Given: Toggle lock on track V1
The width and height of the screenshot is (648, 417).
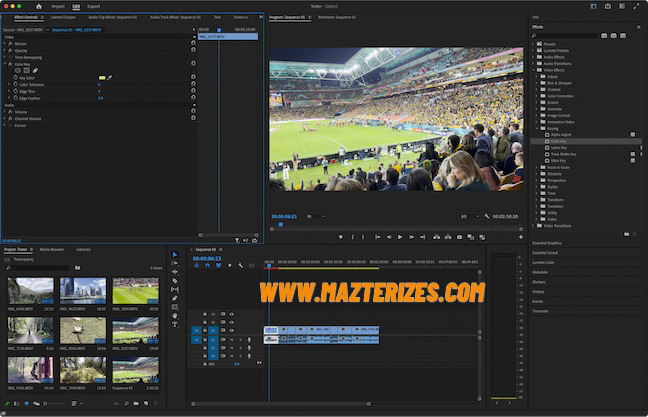Looking at the screenshot, I should pos(205,331).
